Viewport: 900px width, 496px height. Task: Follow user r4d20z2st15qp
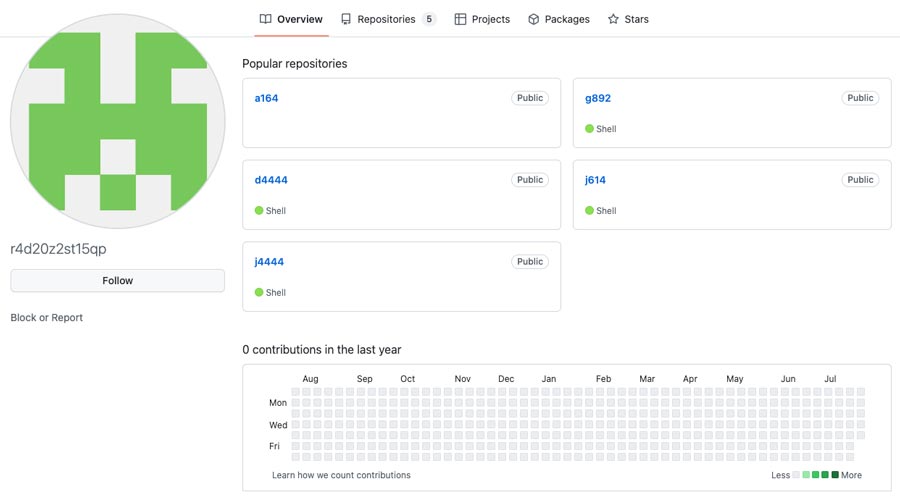coord(118,280)
